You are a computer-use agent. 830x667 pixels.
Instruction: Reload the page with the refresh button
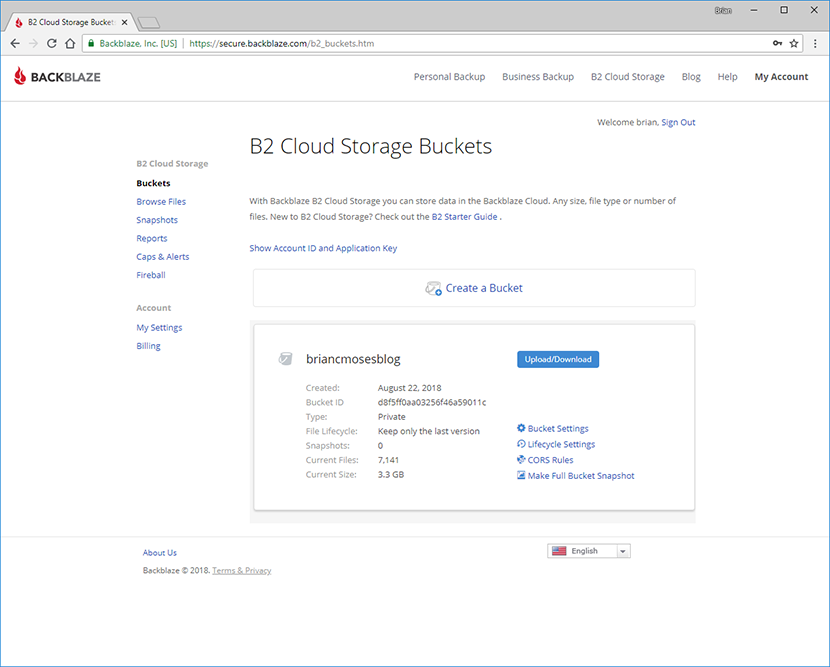point(51,44)
